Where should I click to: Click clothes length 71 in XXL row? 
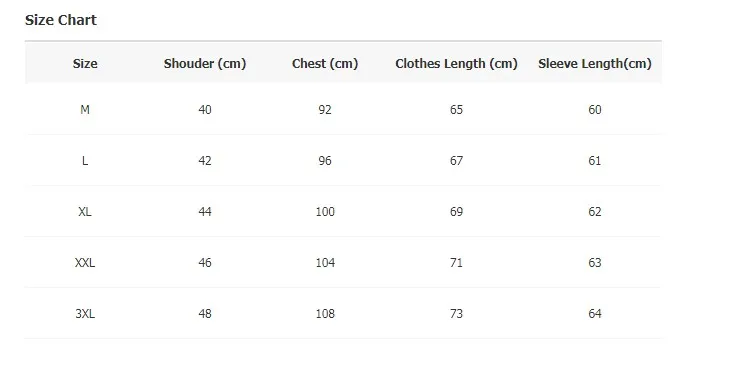tap(456, 263)
